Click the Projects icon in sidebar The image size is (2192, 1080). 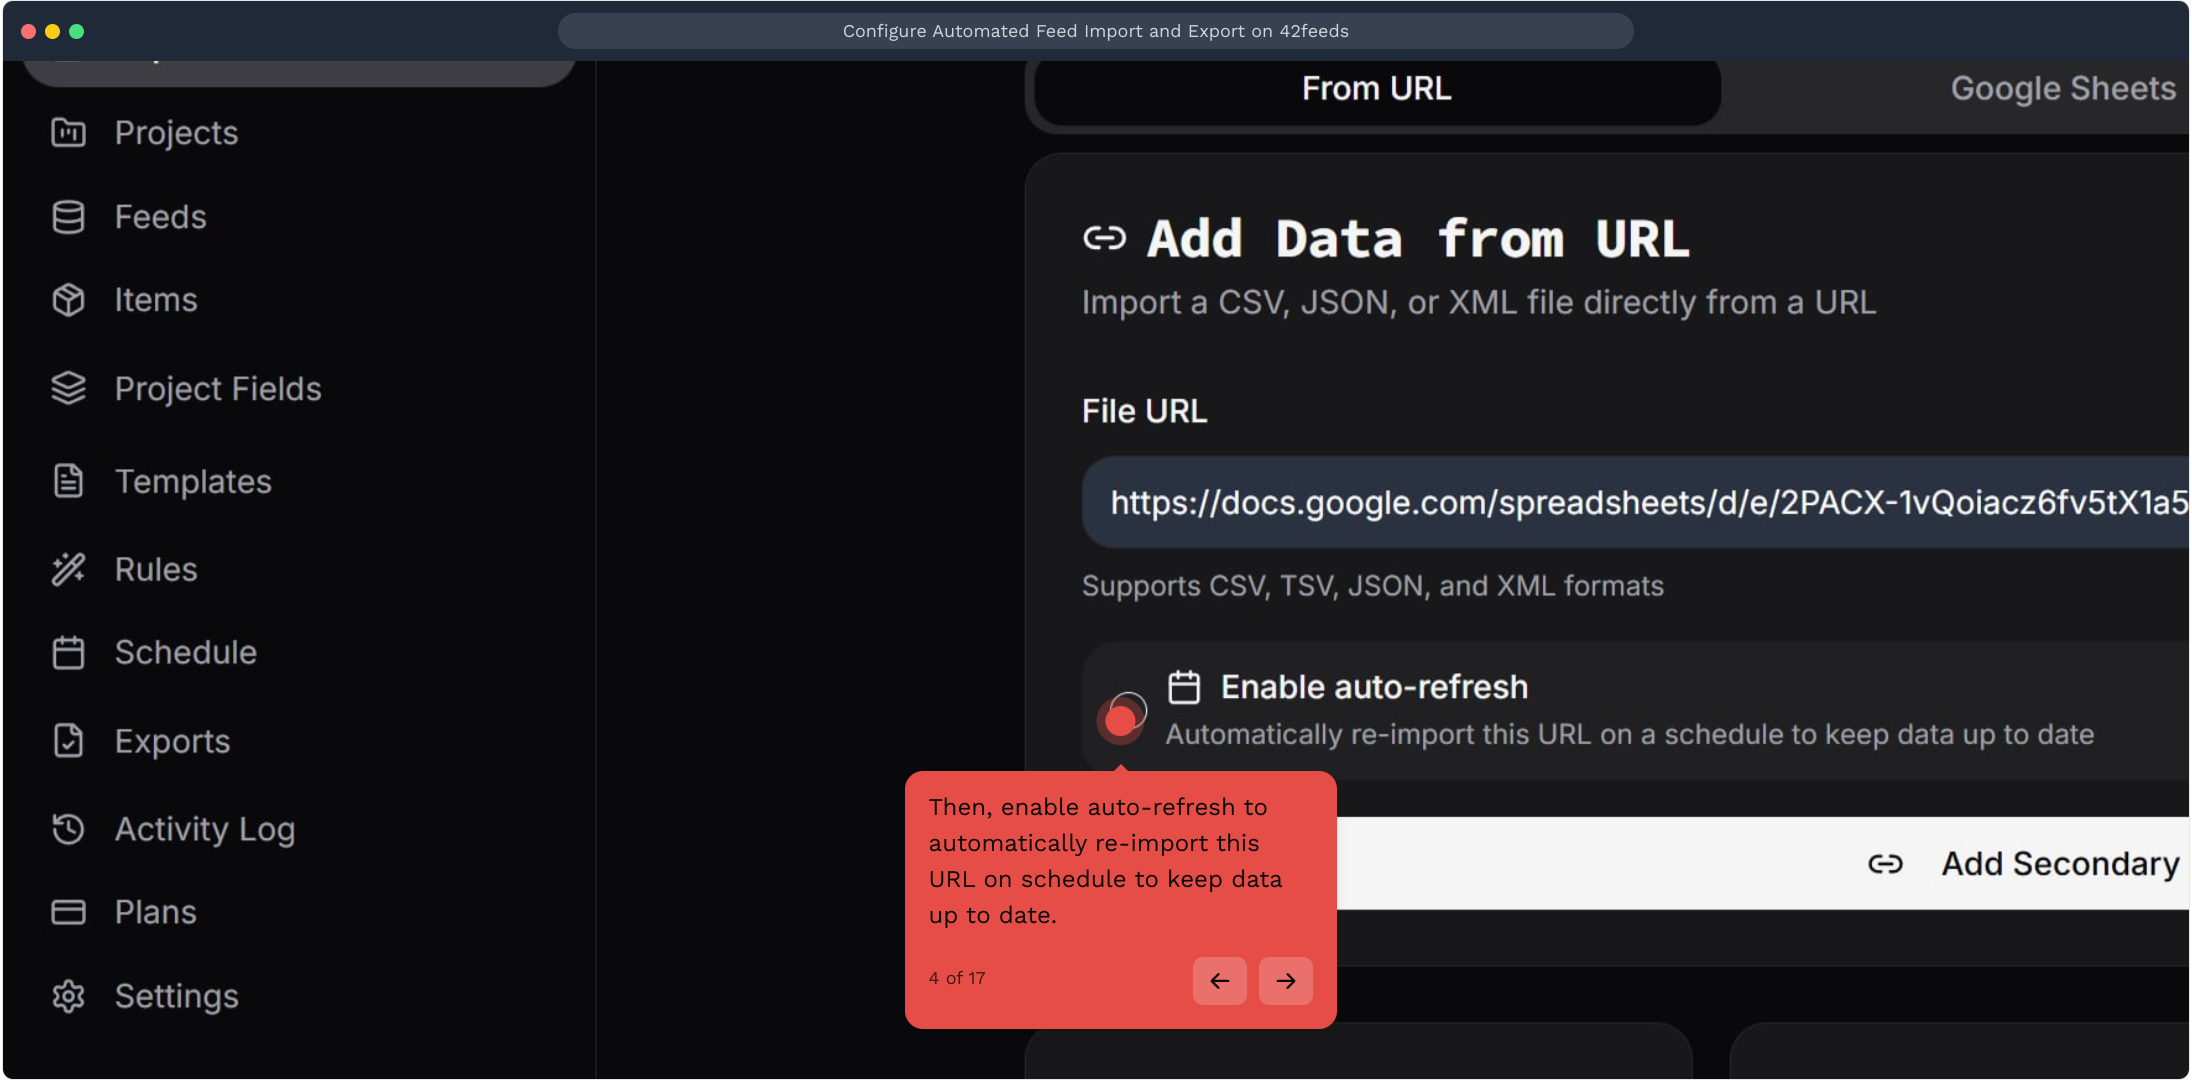click(x=68, y=133)
